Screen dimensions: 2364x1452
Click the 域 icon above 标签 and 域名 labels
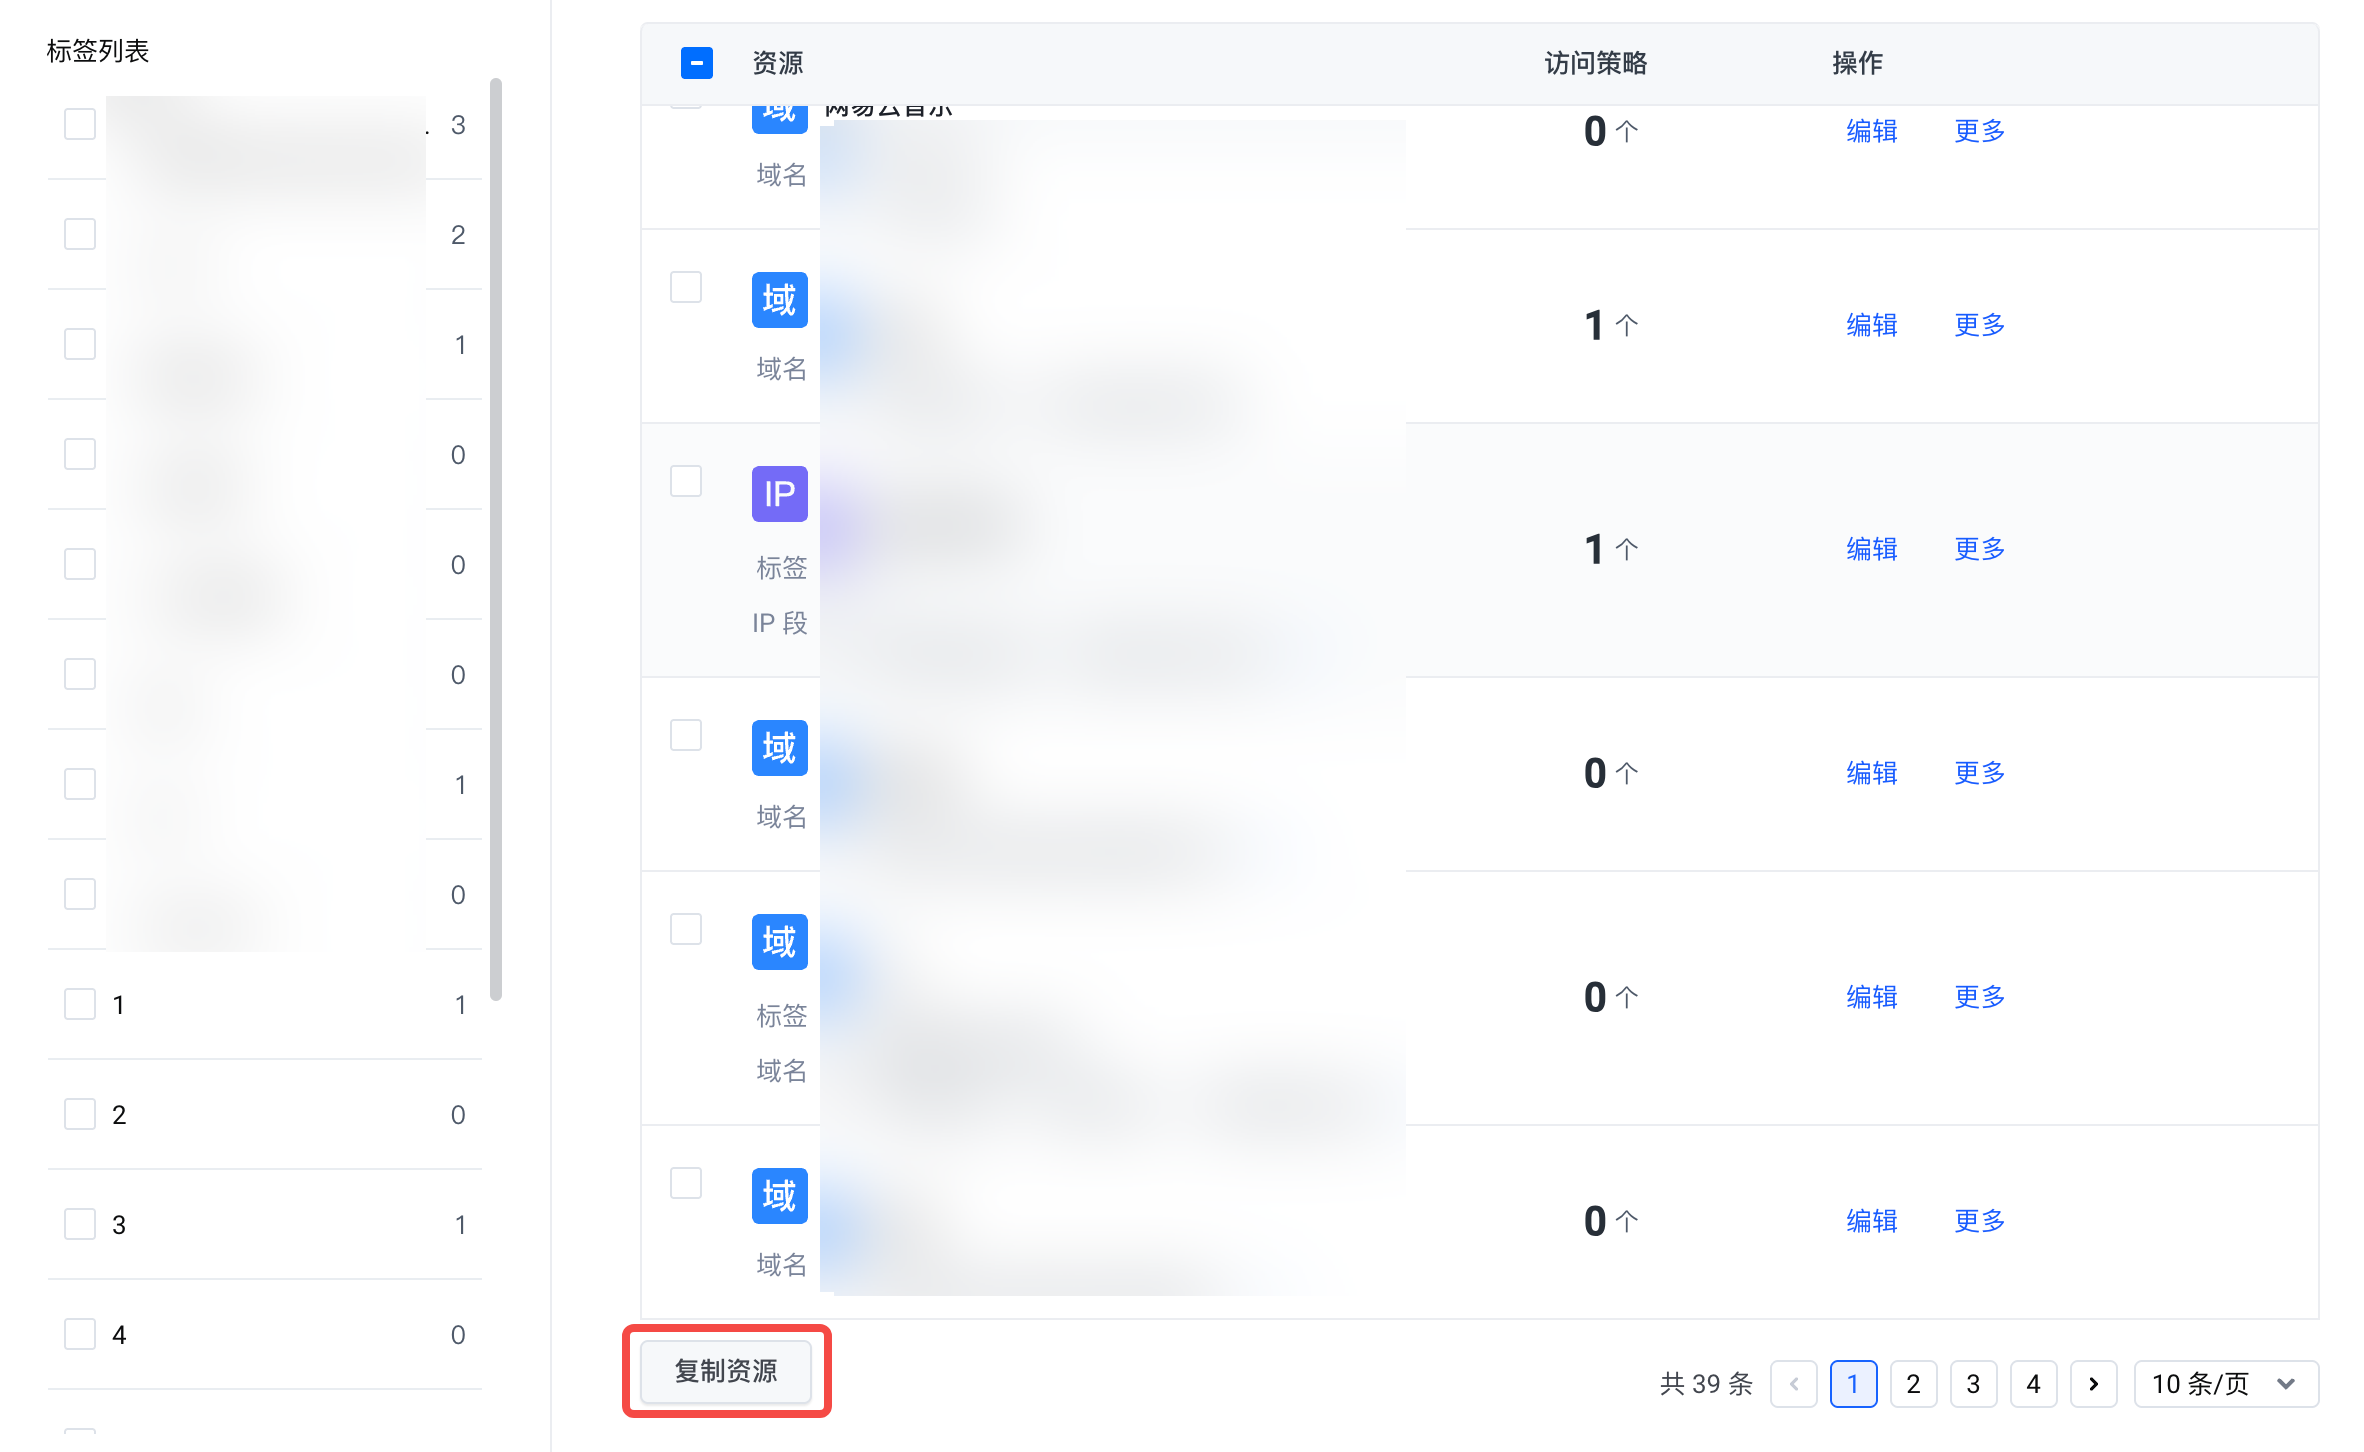point(779,942)
